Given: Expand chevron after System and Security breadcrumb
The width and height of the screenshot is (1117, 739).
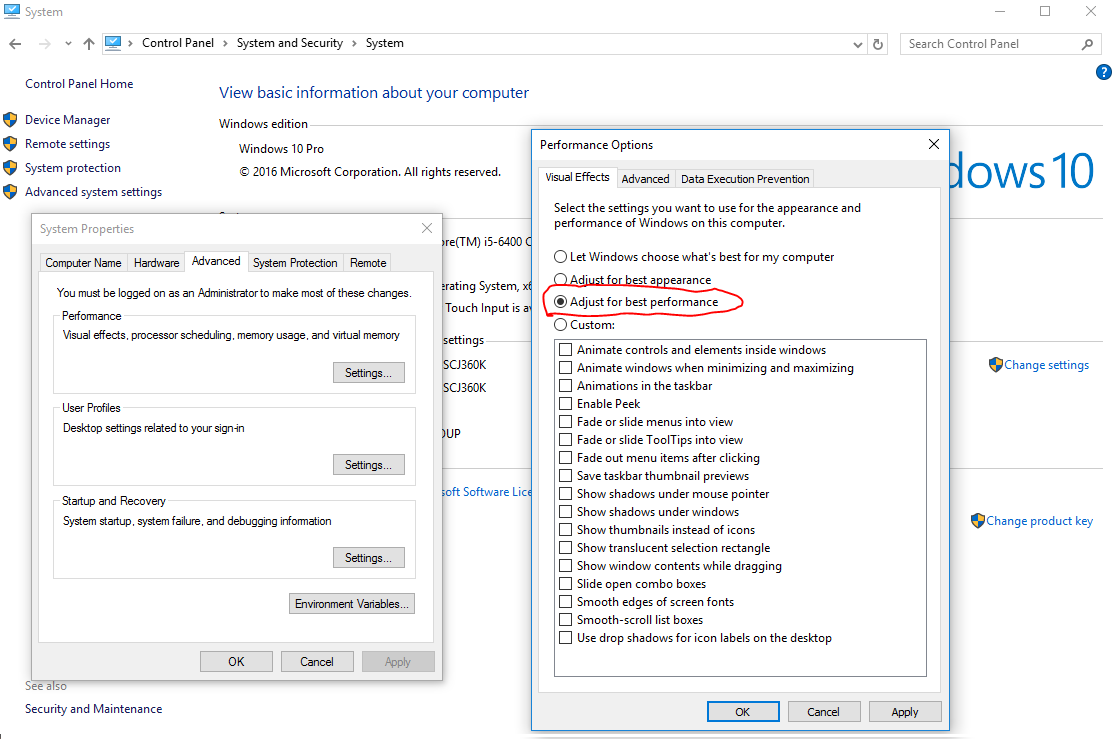Looking at the screenshot, I should [354, 43].
